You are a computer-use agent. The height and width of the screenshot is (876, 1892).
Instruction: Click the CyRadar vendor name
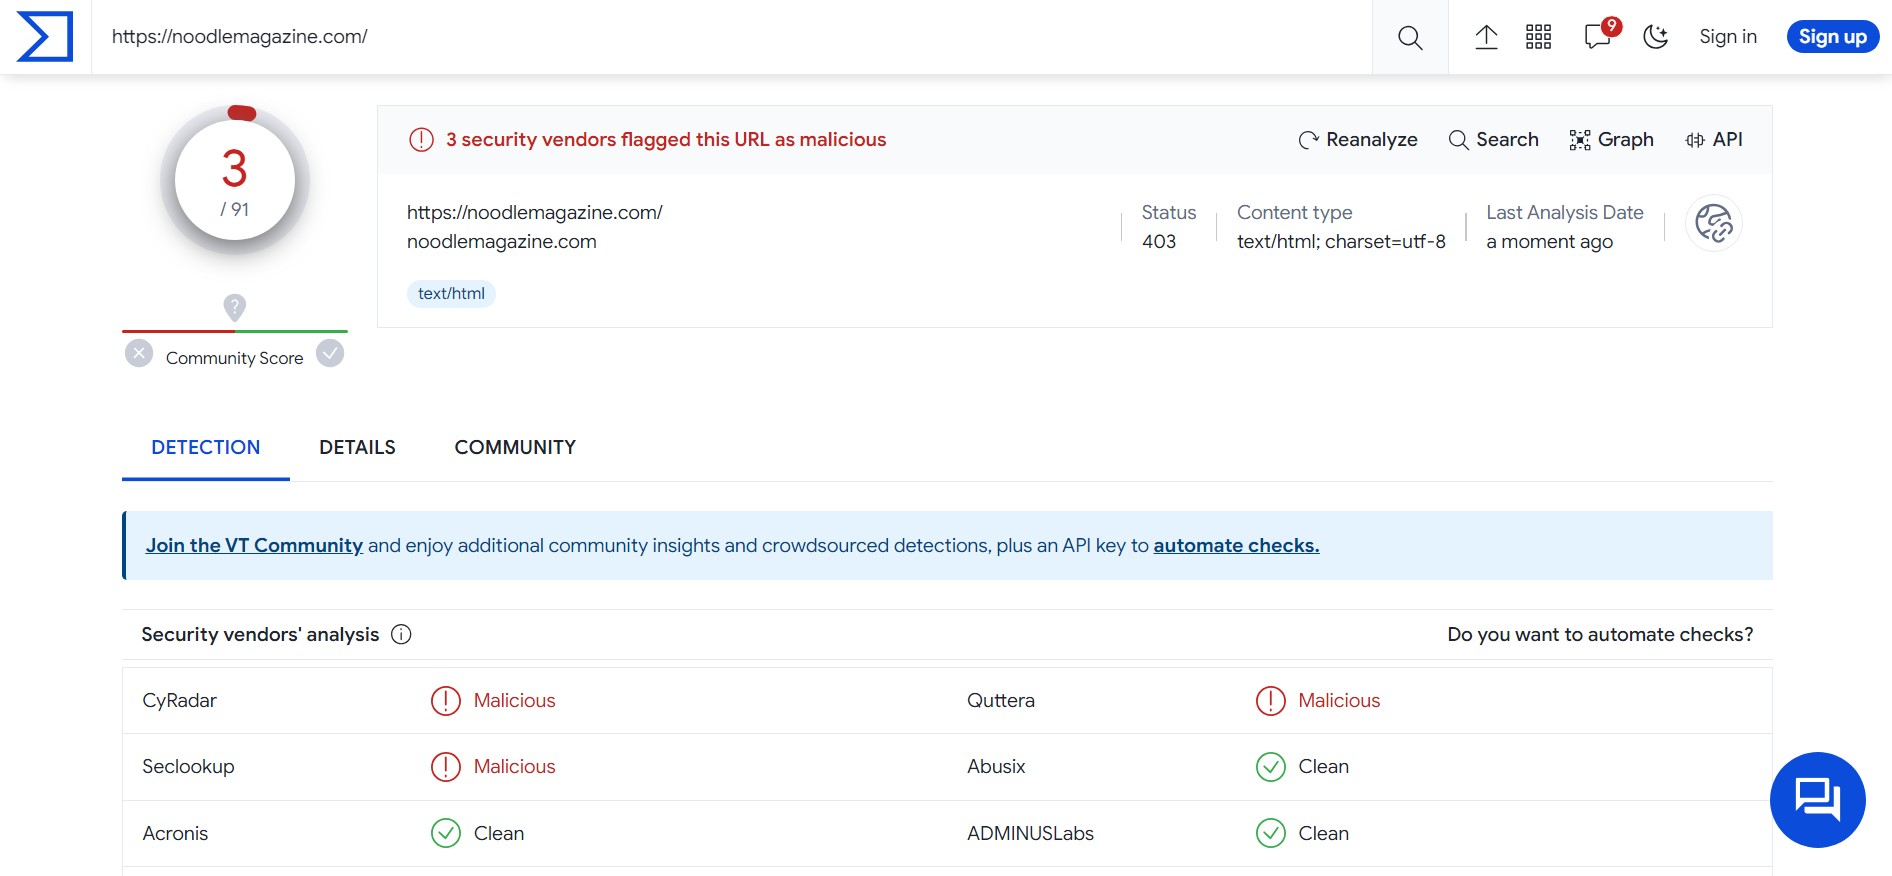[x=180, y=701]
